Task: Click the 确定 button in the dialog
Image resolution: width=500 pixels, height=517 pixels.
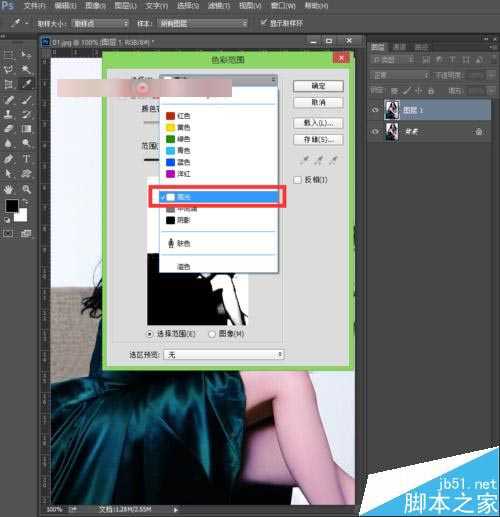Action: pyautogui.click(x=318, y=86)
